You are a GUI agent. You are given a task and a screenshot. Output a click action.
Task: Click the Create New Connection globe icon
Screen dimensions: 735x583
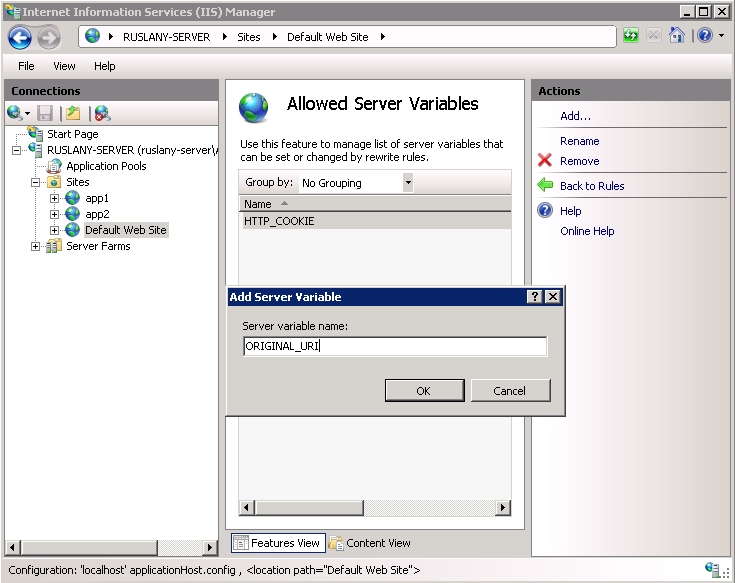(14, 113)
